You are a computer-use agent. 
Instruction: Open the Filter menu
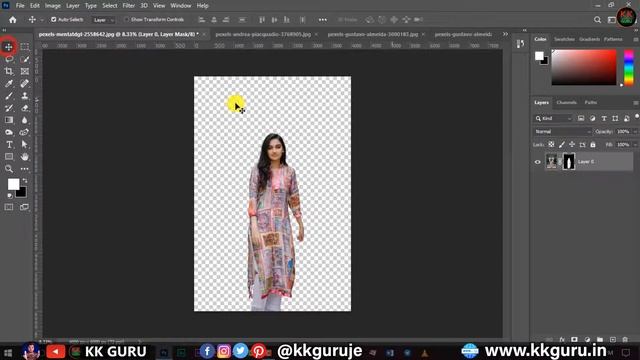click(129, 6)
